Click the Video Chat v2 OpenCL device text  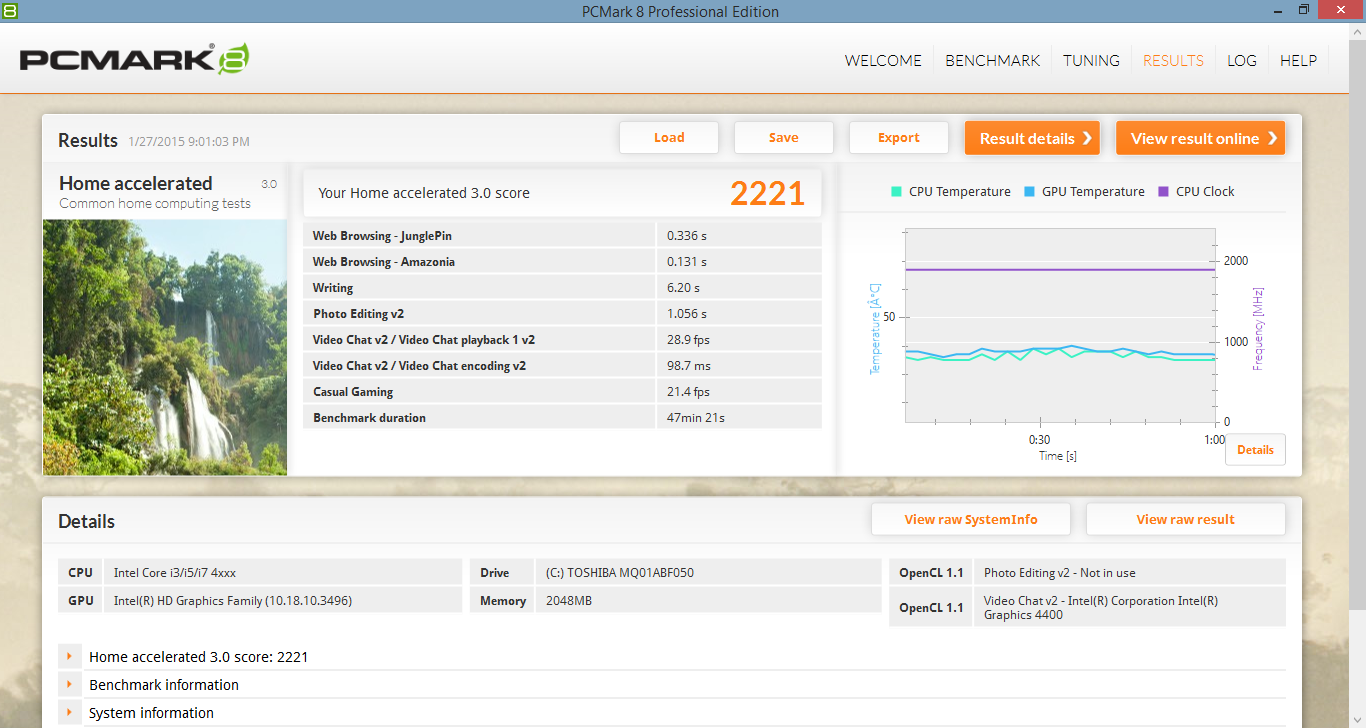(1101, 608)
